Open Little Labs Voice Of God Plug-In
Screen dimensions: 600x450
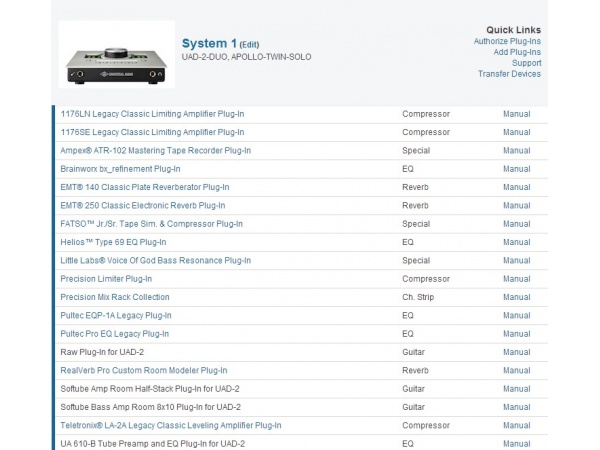(156, 261)
